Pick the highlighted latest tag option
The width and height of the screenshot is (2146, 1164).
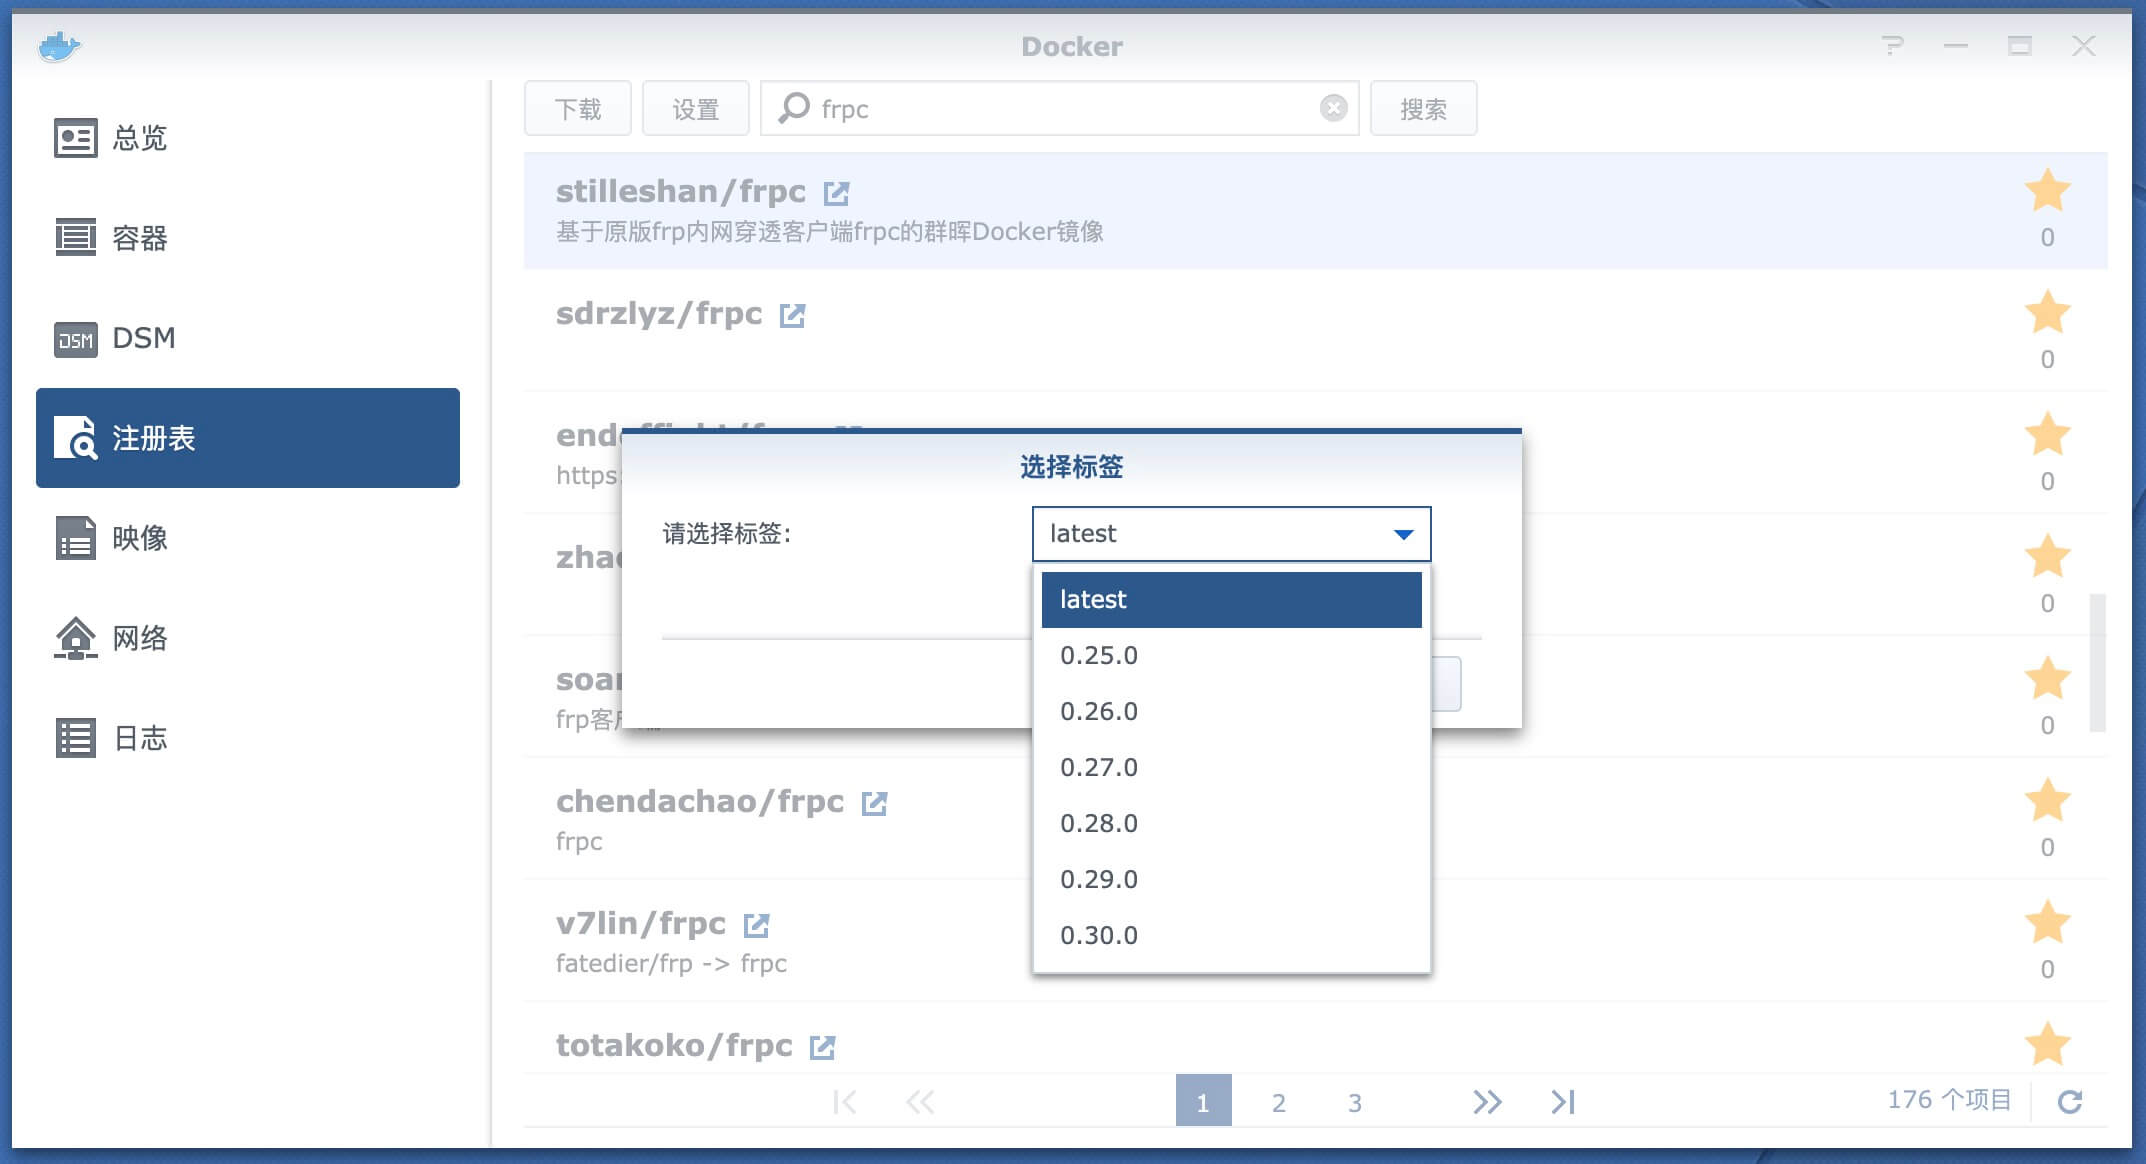pyautogui.click(x=1230, y=599)
